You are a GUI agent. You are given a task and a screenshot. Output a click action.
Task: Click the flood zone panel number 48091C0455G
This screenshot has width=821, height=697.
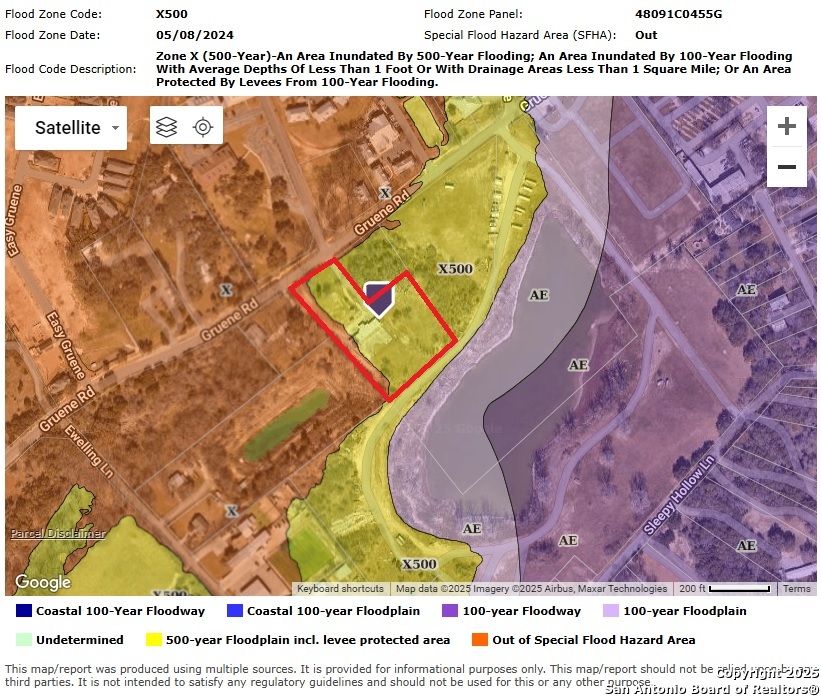click(x=678, y=14)
